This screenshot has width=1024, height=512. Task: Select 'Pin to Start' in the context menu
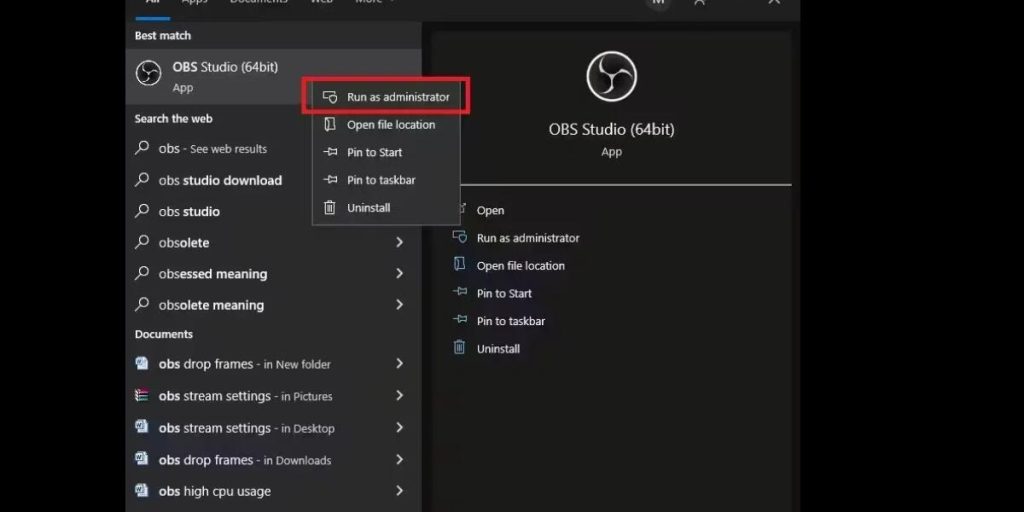(374, 152)
